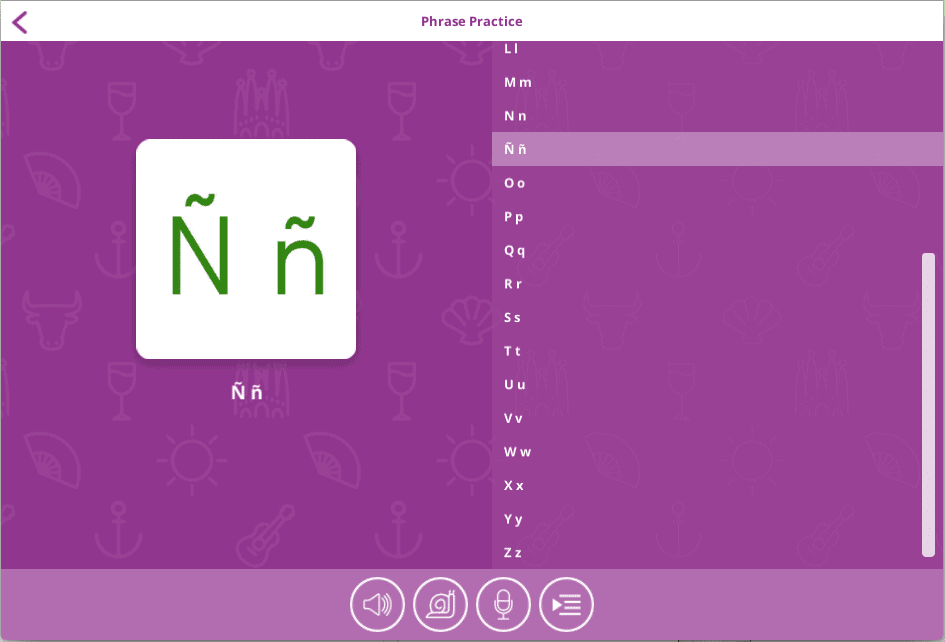
Task: Start autoplay with the playlist button
Action: [567, 604]
